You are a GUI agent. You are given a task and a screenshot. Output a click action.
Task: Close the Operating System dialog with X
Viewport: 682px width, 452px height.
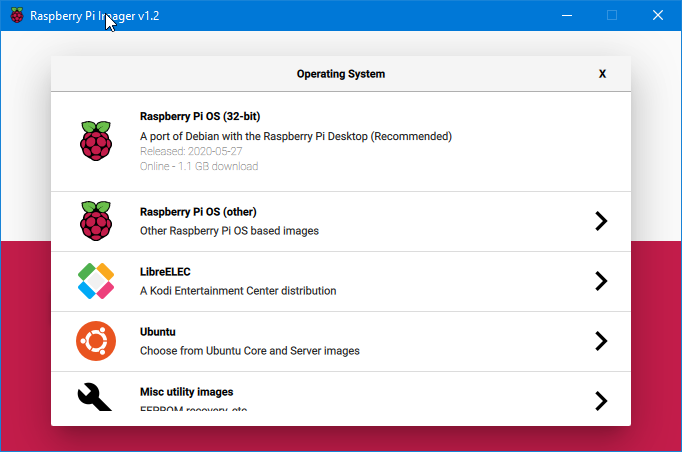click(602, 74)
